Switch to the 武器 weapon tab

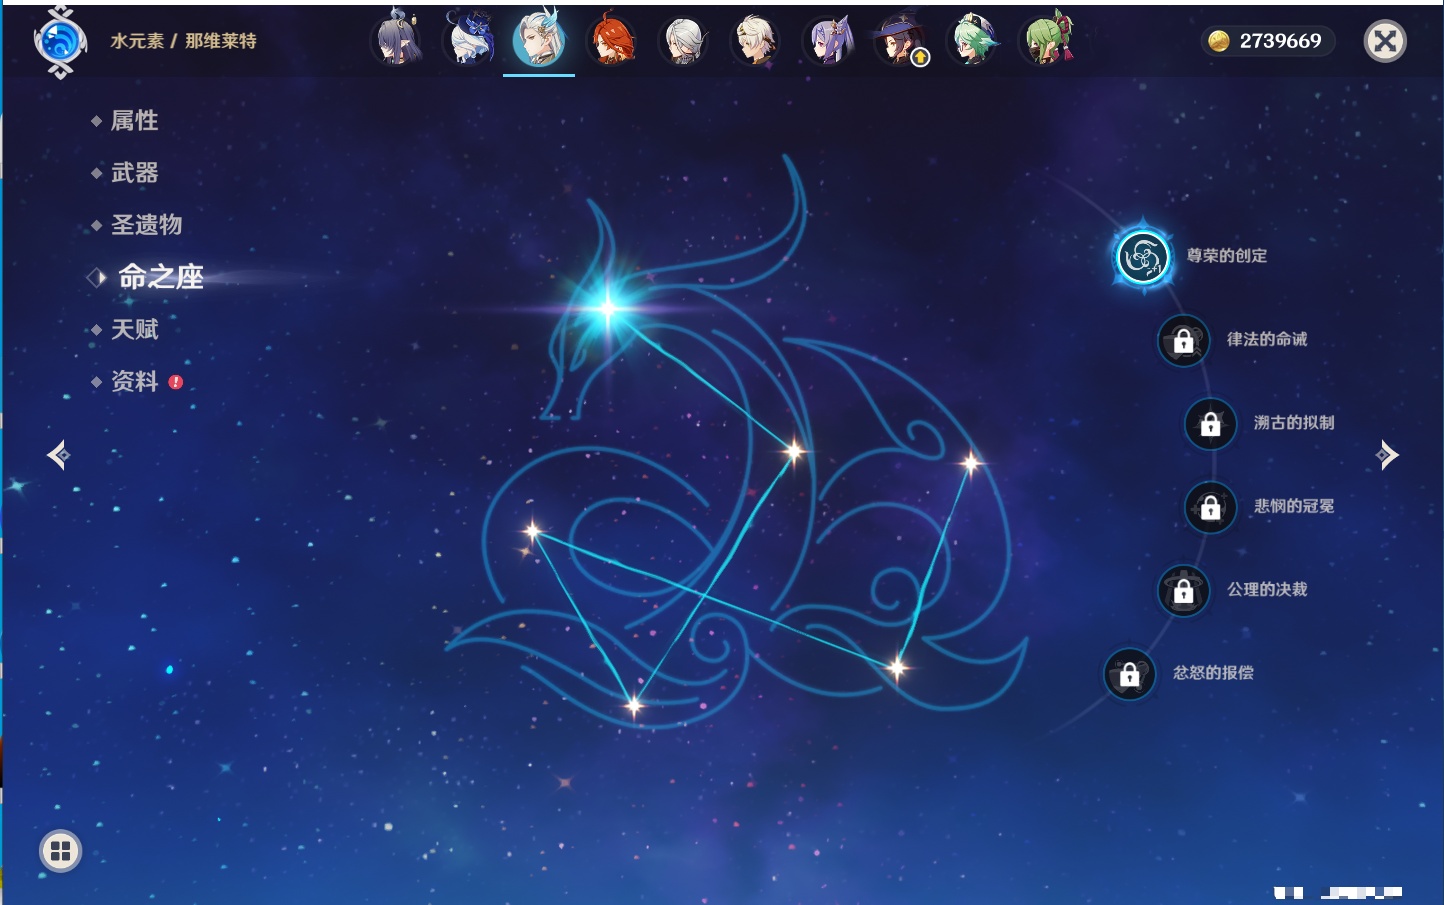click(134, 173)
